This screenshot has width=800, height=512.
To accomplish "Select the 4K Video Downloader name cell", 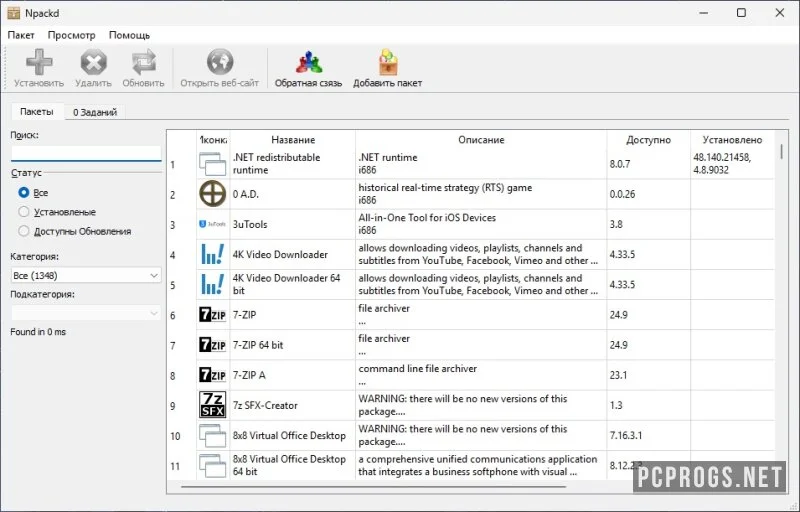I will pyautogui.click(x=293, y=254).
